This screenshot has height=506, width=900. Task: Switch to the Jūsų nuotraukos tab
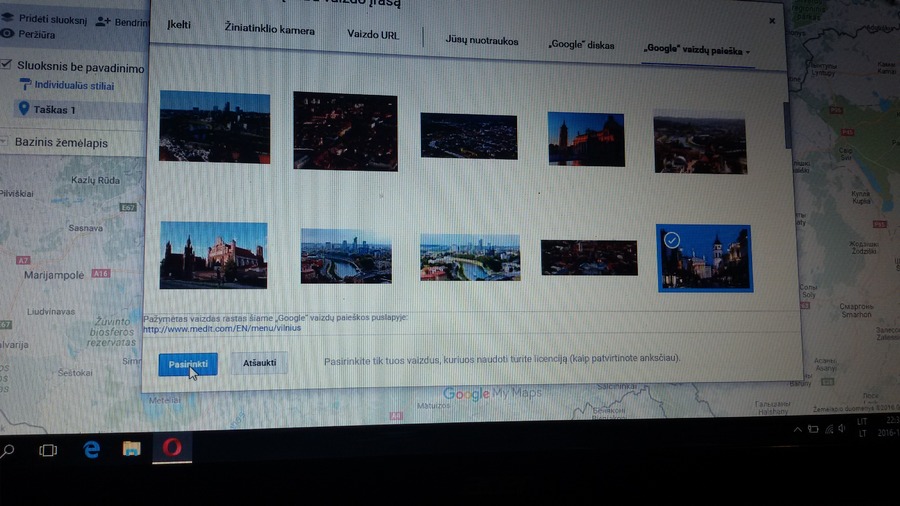[x=482, y=41]
